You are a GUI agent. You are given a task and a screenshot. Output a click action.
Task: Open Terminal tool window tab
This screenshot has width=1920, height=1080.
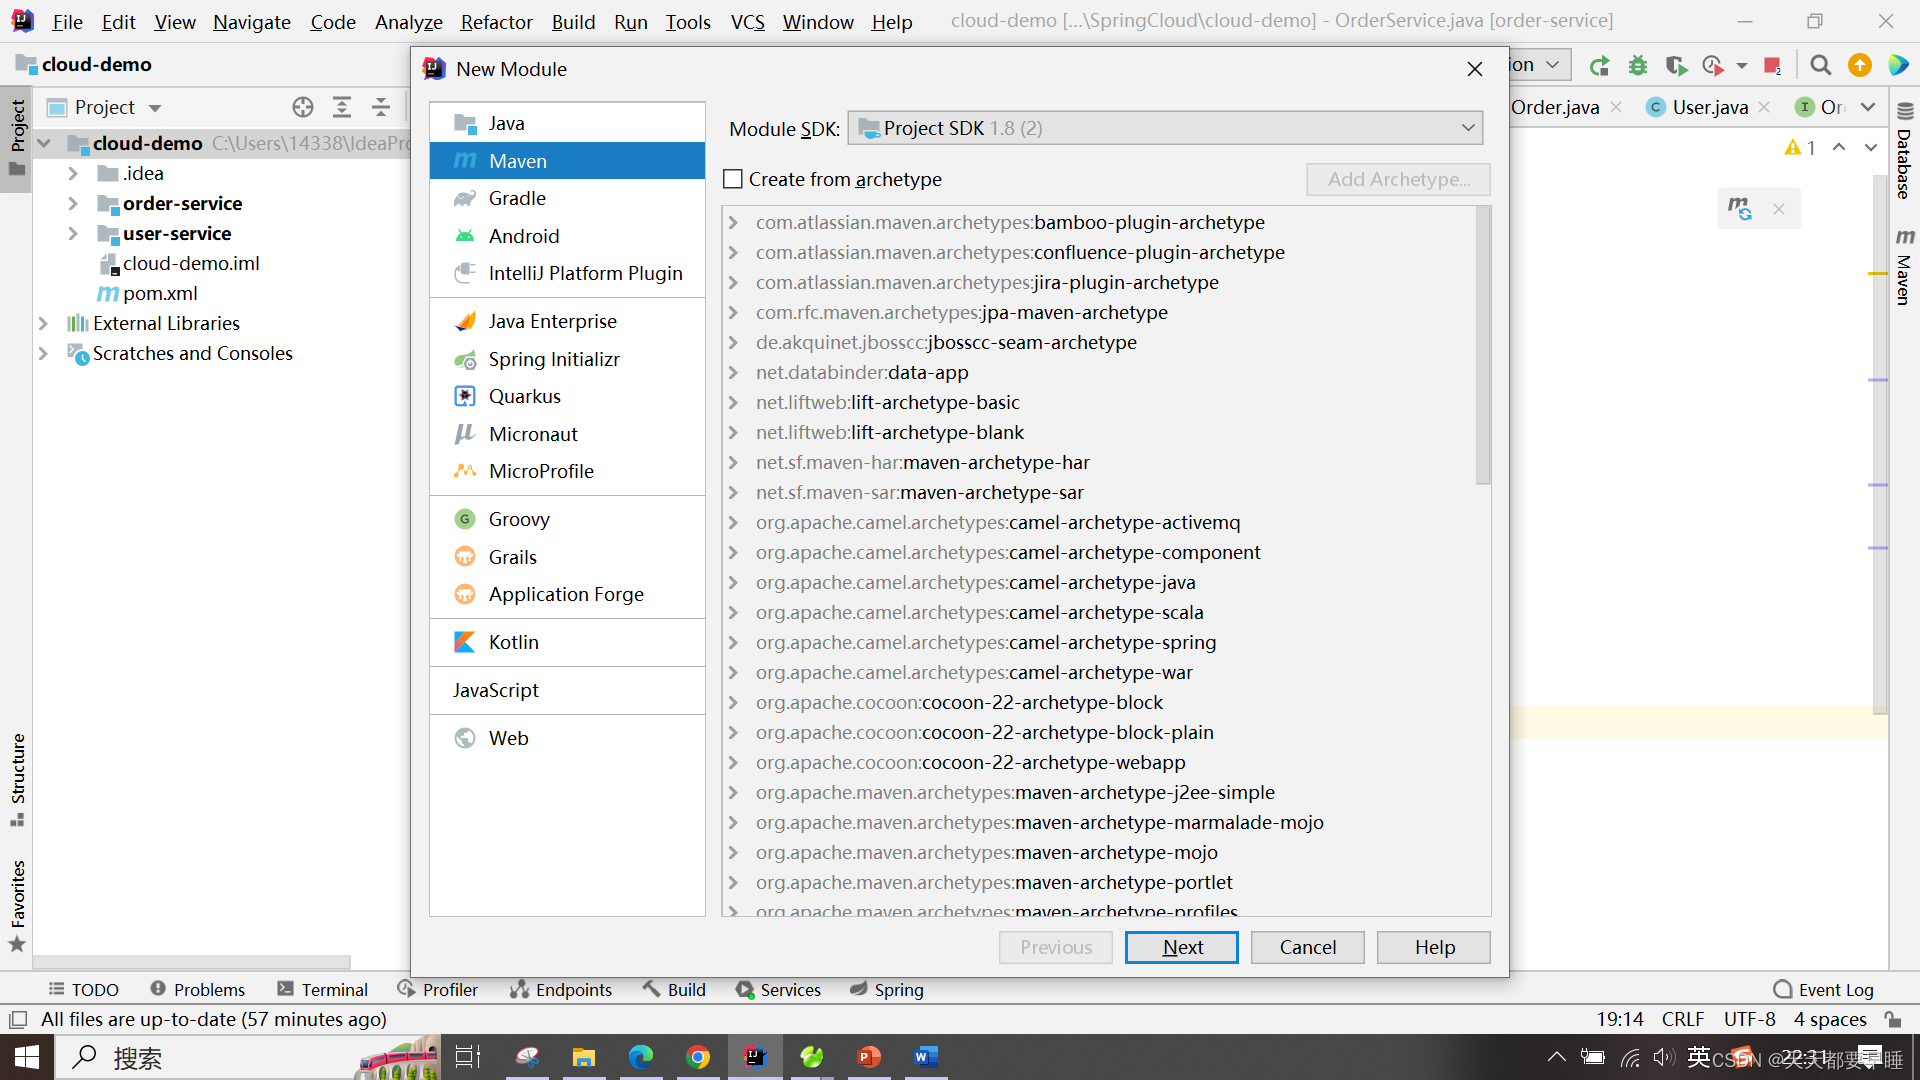tap(323, 989)
